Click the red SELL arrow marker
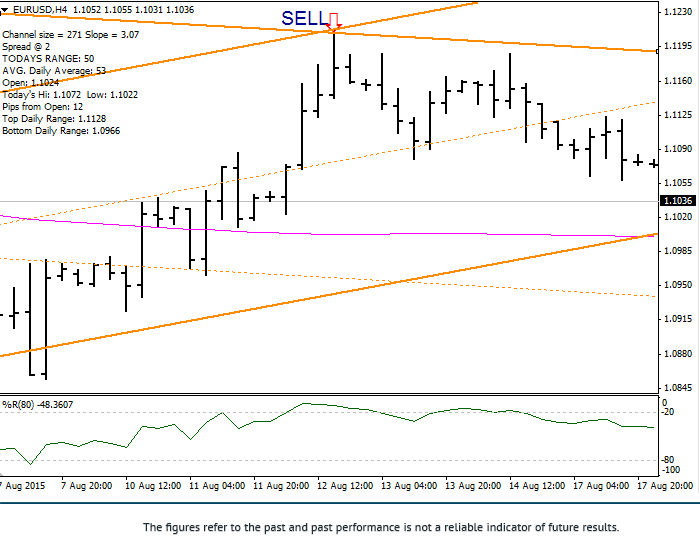Viewport: 700px width, 552px height. pyautogui.click(x=333, y=23)
